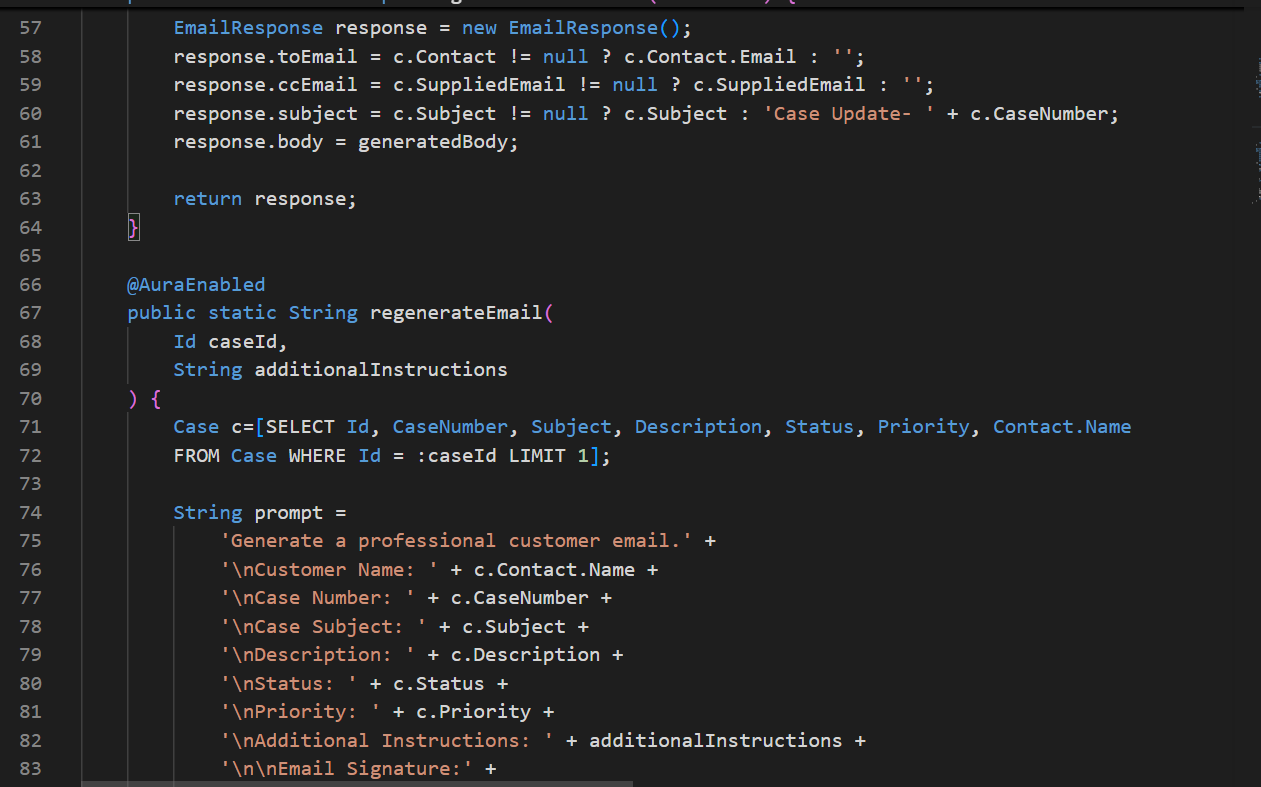1261x787 pixels.
Task: Click line number 73 in the gutter
Action: (x=30, y=484)
